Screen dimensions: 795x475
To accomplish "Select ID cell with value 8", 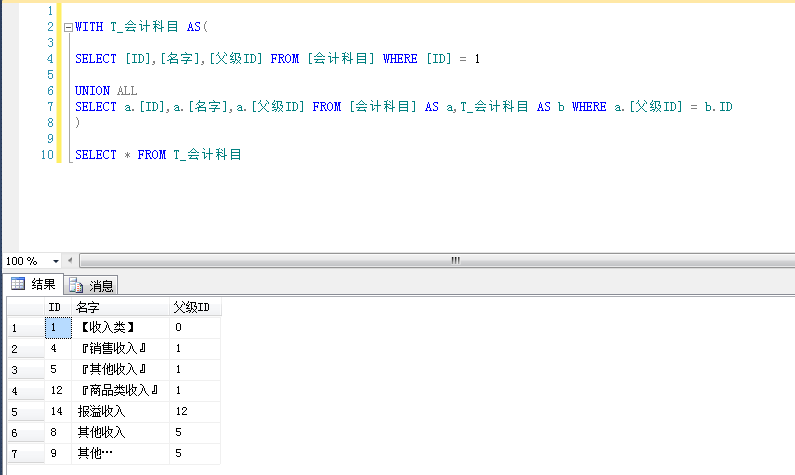I will click(x=58, y=432).
